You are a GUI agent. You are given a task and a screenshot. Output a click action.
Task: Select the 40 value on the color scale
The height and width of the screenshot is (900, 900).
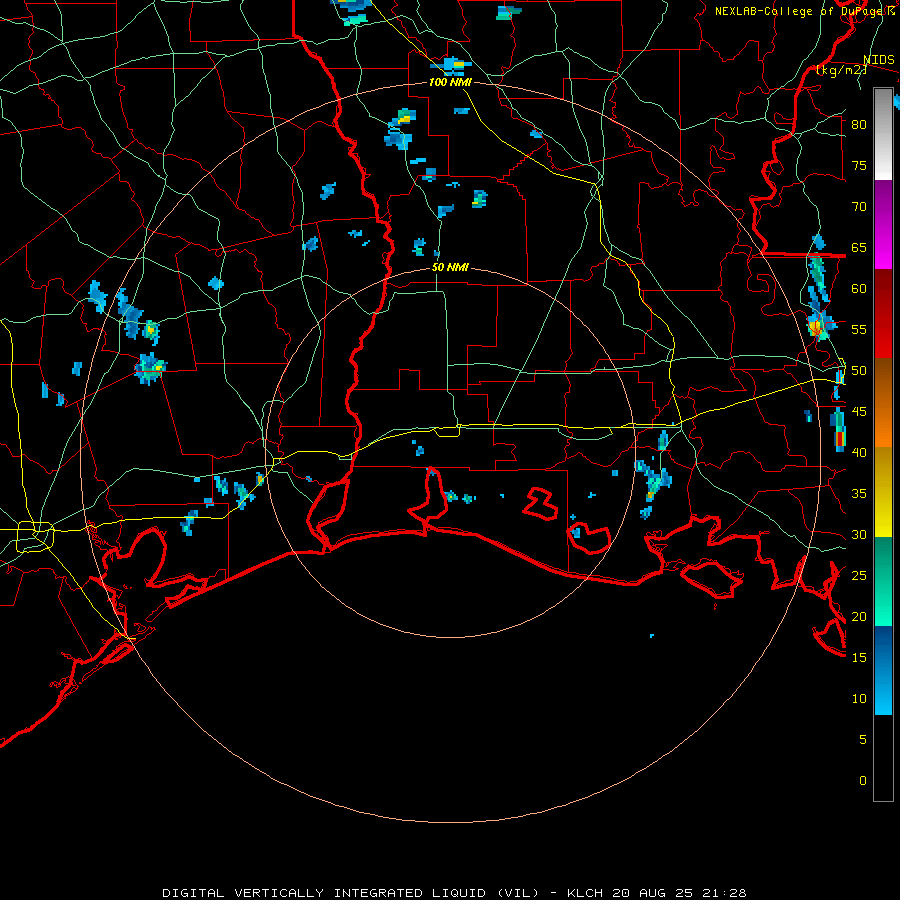(x=859, y=452)
